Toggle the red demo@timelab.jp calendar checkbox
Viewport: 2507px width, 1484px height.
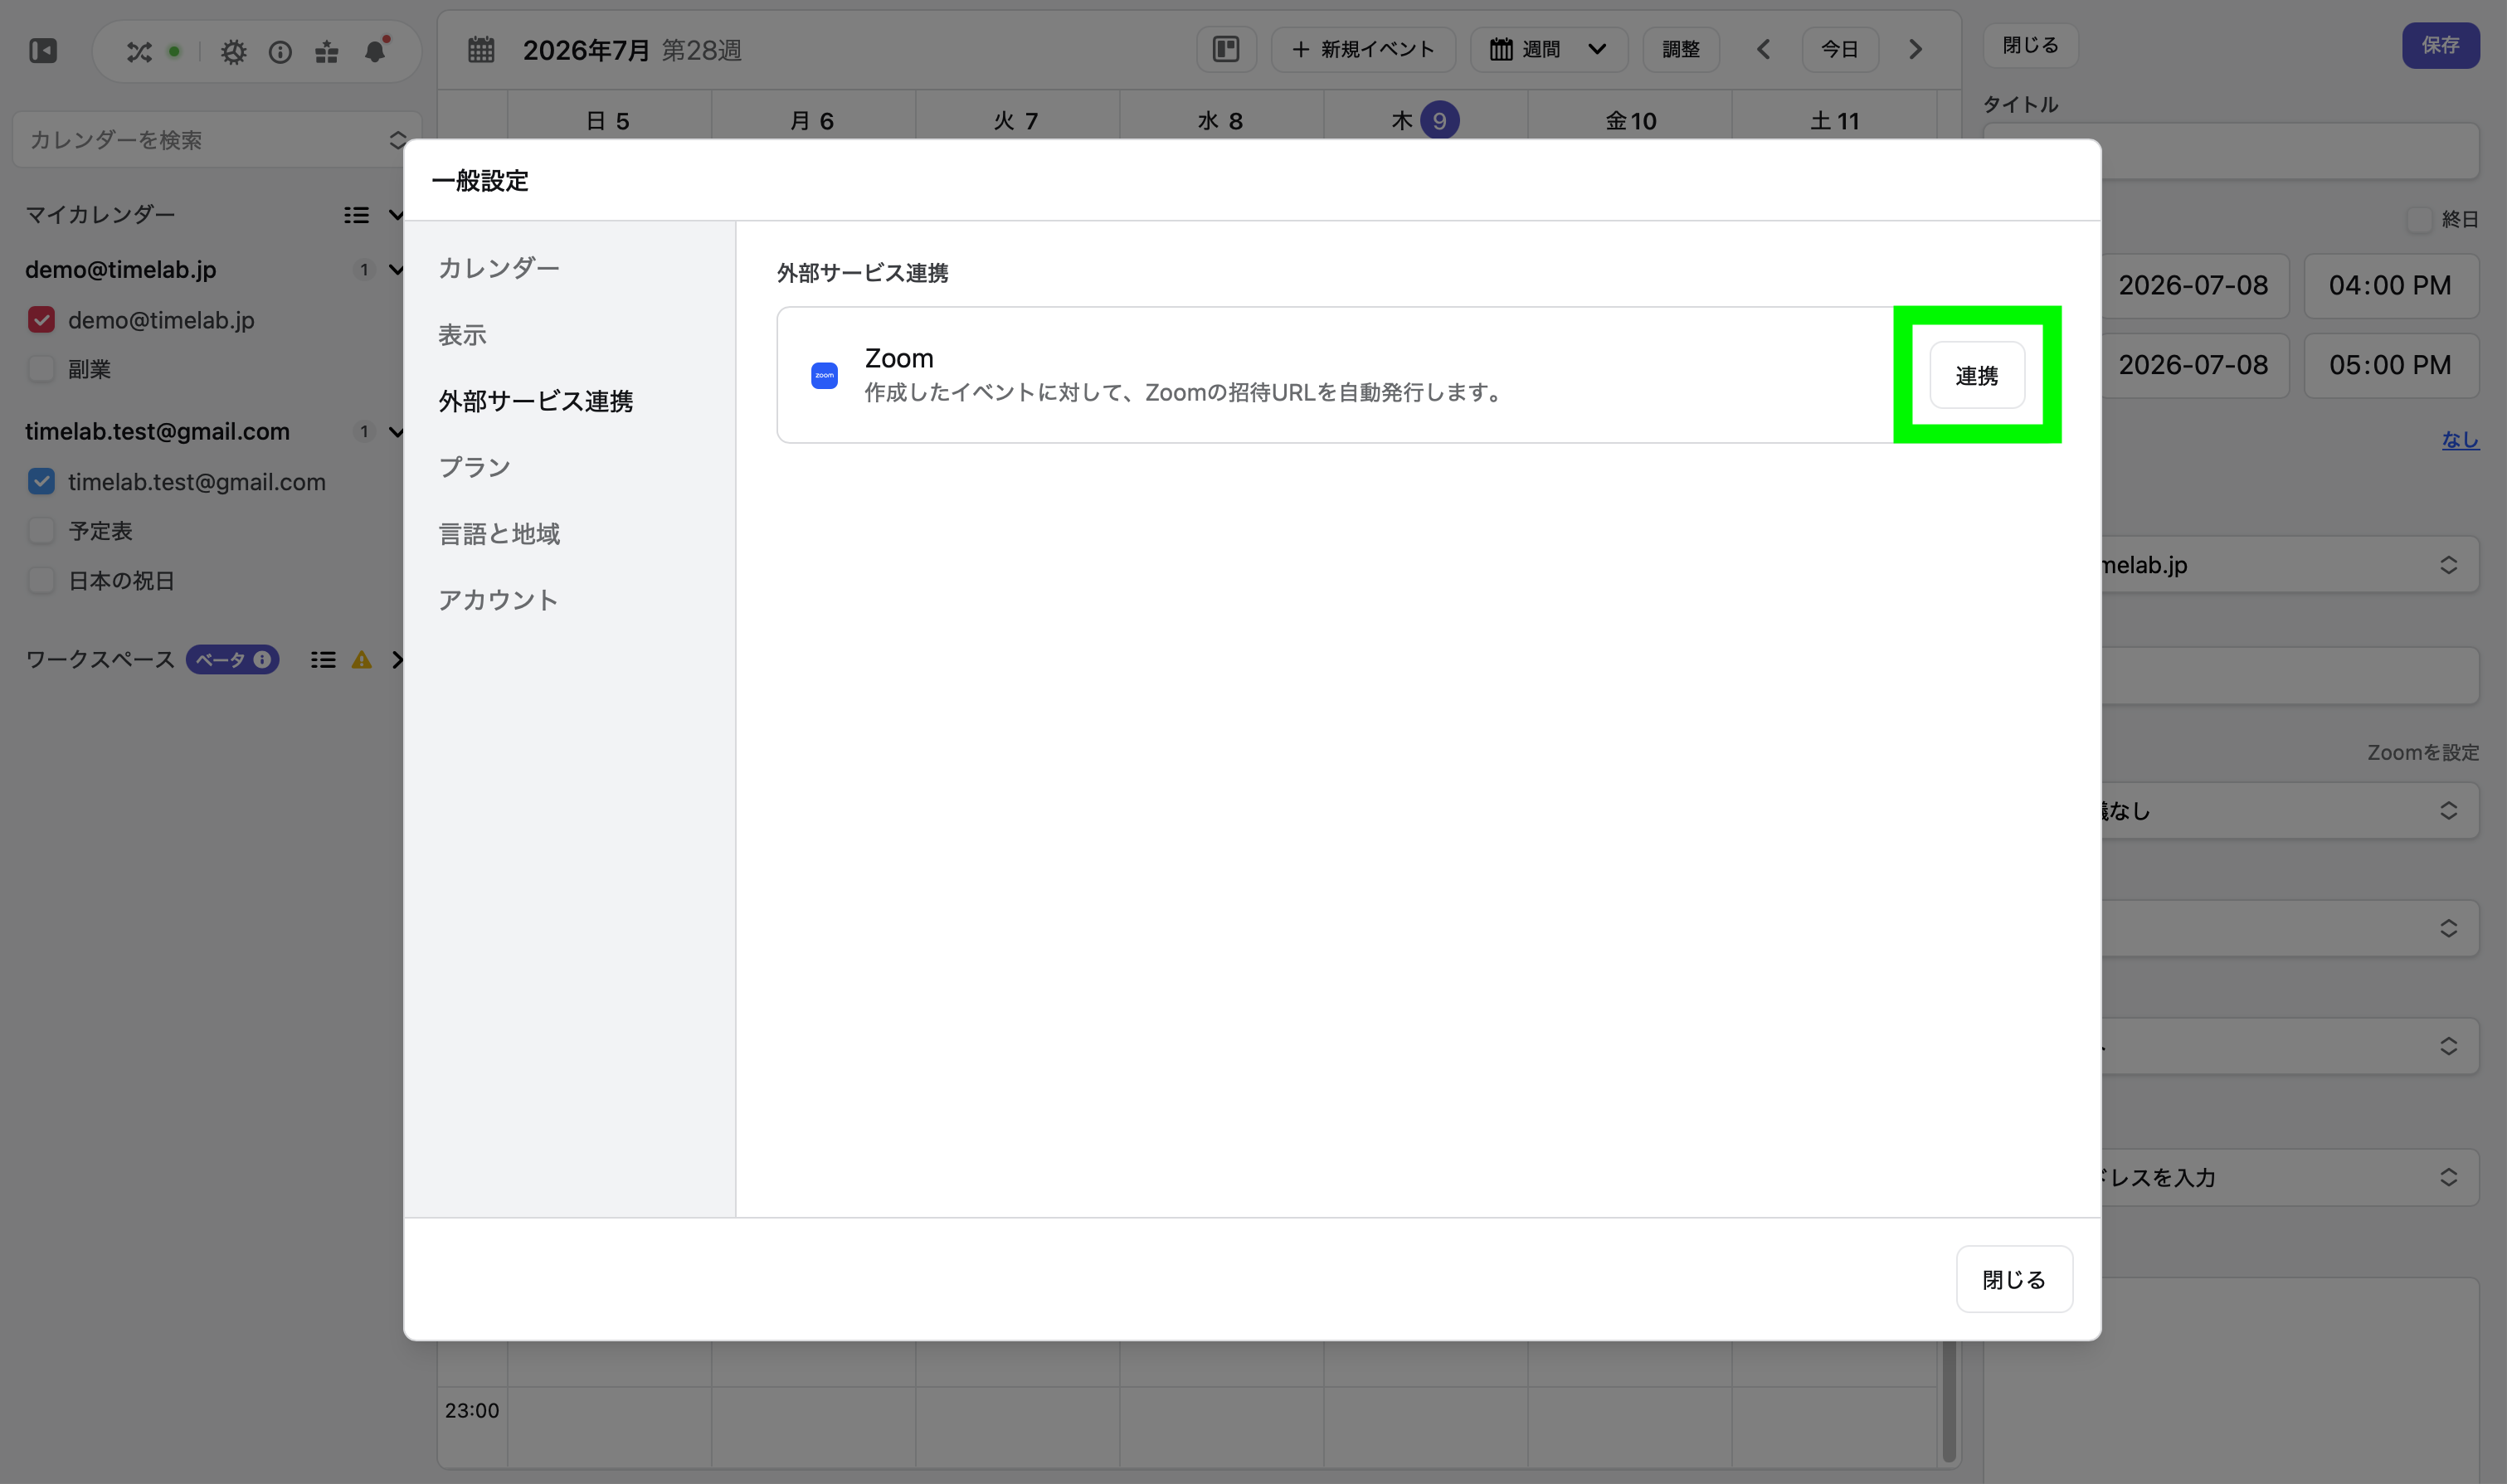point(41,320)
